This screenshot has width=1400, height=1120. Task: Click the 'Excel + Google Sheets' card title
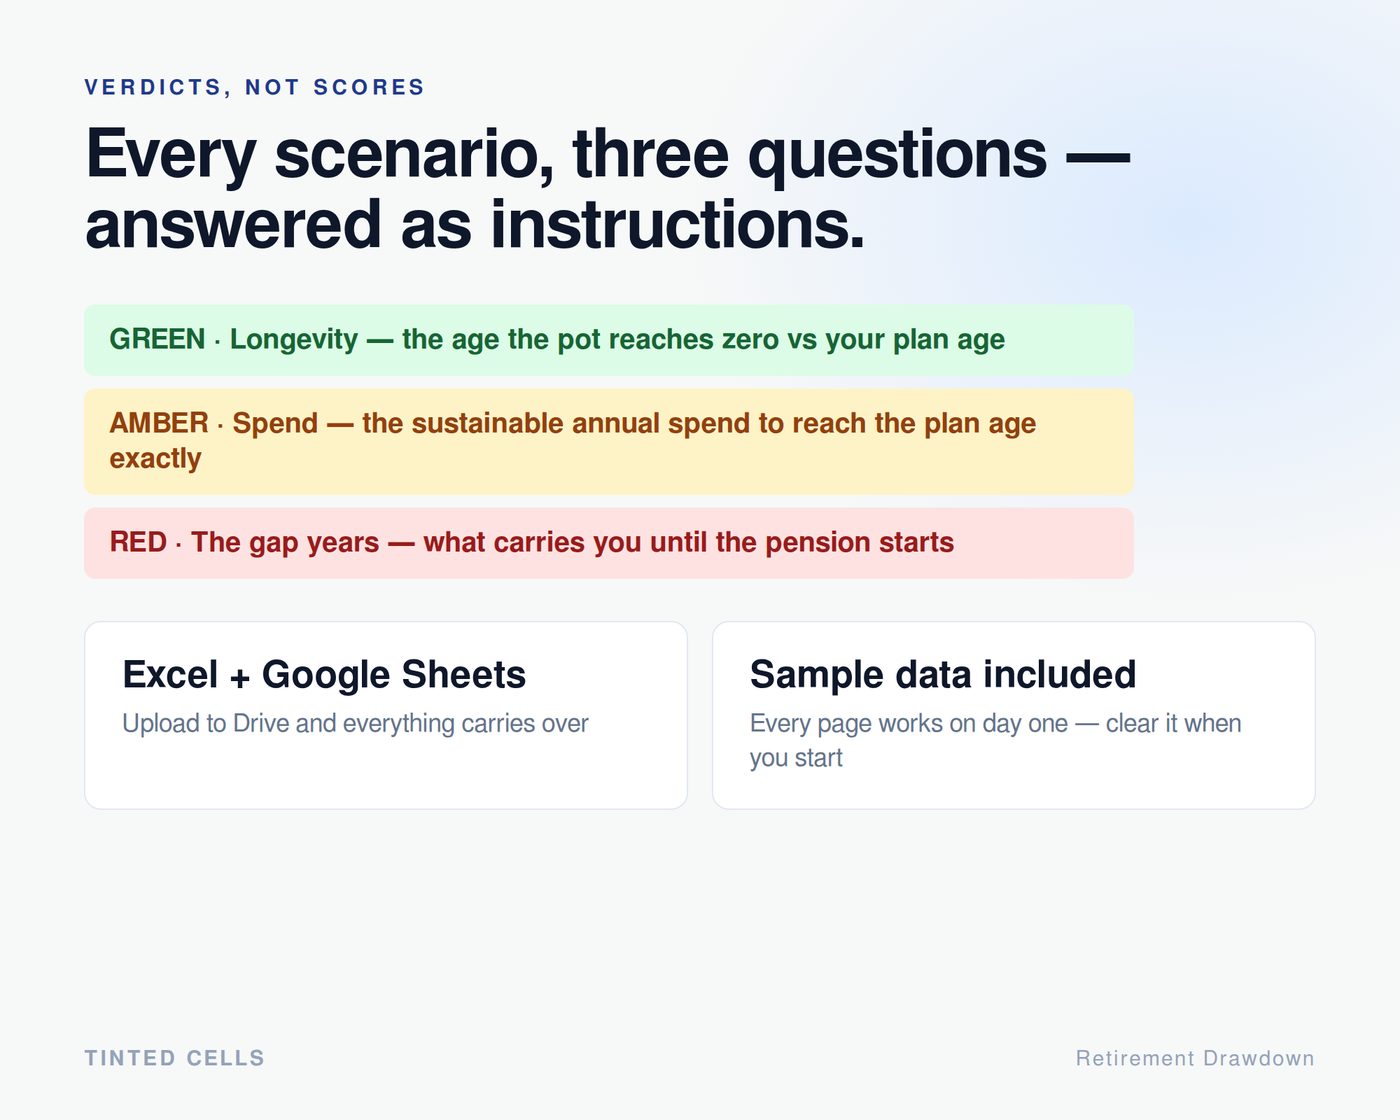(324, 675)
